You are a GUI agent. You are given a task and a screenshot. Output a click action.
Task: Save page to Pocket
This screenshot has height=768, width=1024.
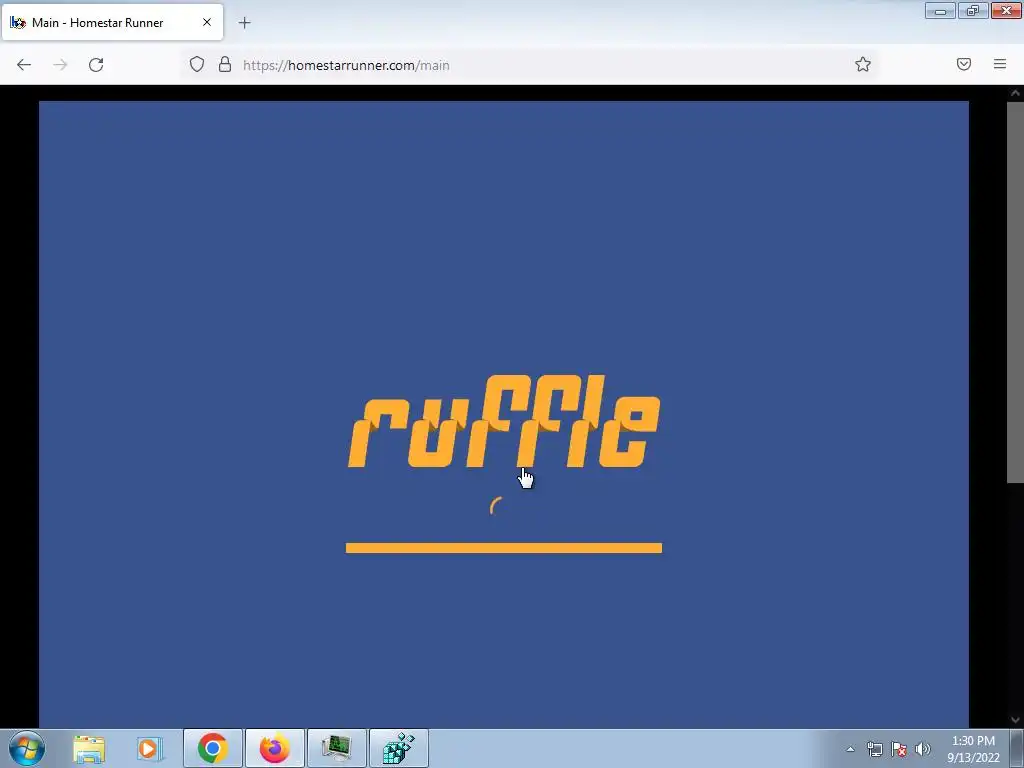964,64
